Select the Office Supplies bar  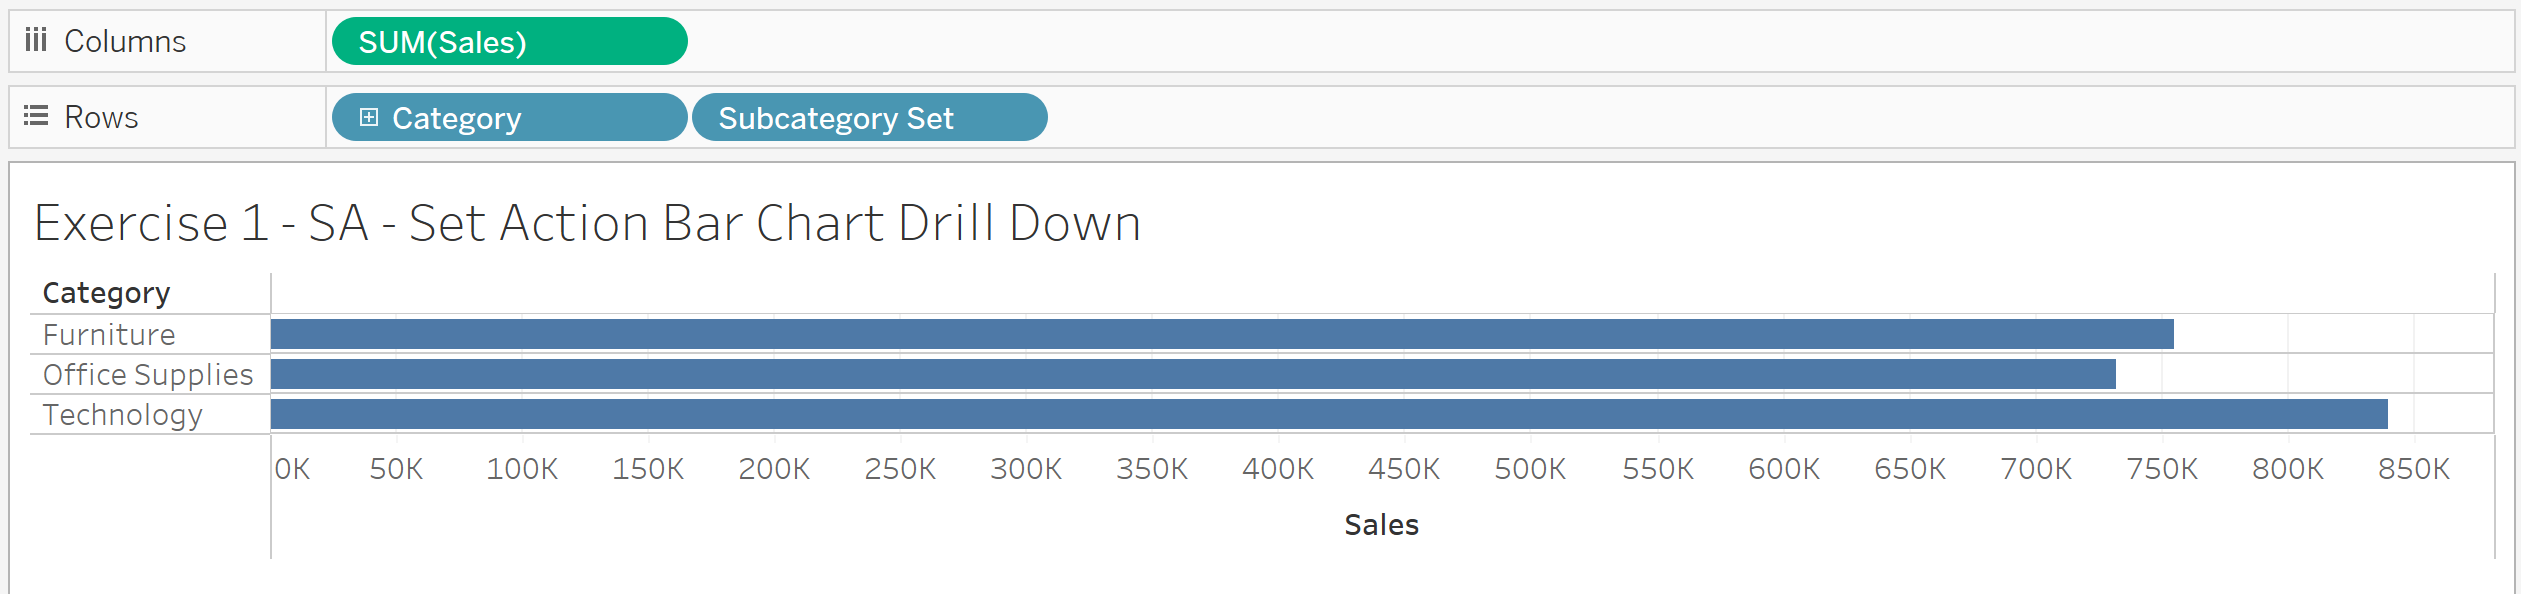pyautogui.click(x=1193, y=374)
